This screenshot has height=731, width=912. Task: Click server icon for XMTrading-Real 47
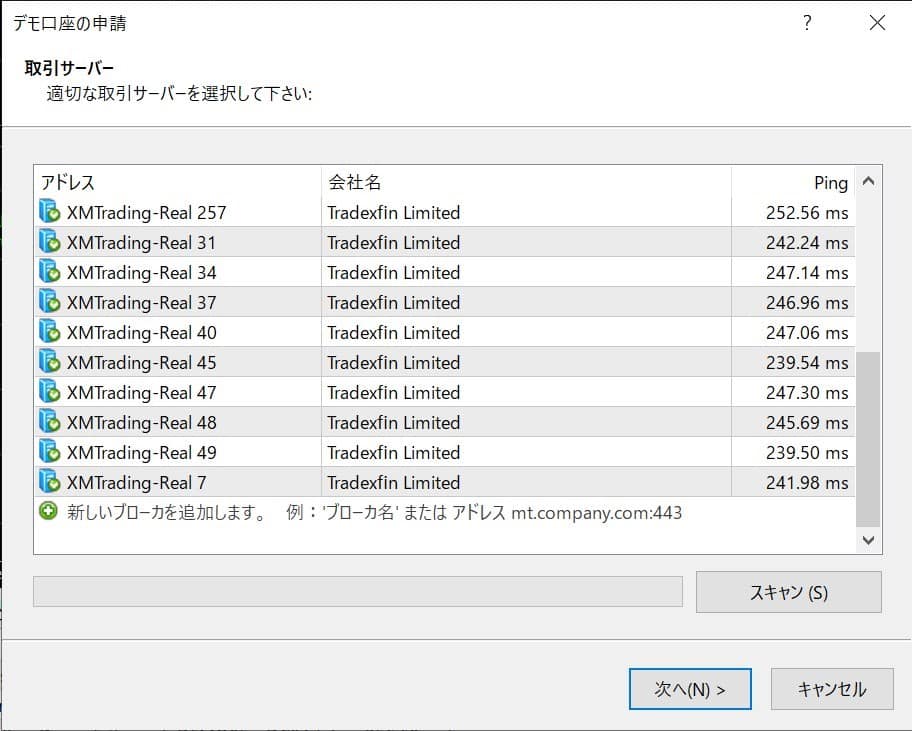point(49,392)
